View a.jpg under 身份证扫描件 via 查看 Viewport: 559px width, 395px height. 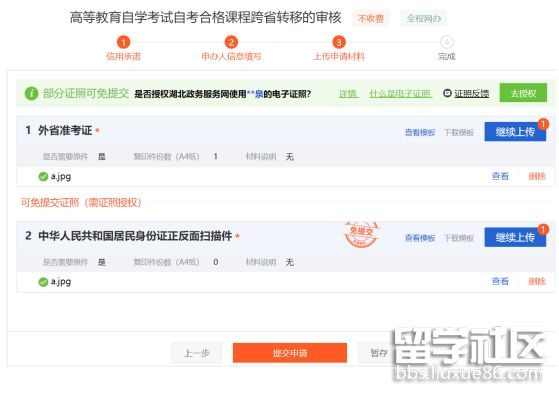point(500,282)
